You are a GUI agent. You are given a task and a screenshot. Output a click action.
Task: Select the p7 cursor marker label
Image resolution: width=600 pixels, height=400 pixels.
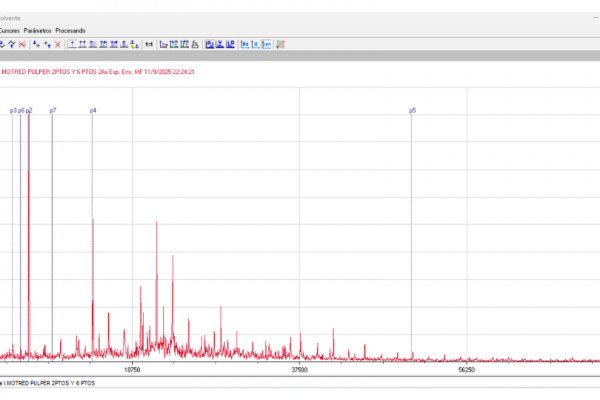[x=53, y=110]
